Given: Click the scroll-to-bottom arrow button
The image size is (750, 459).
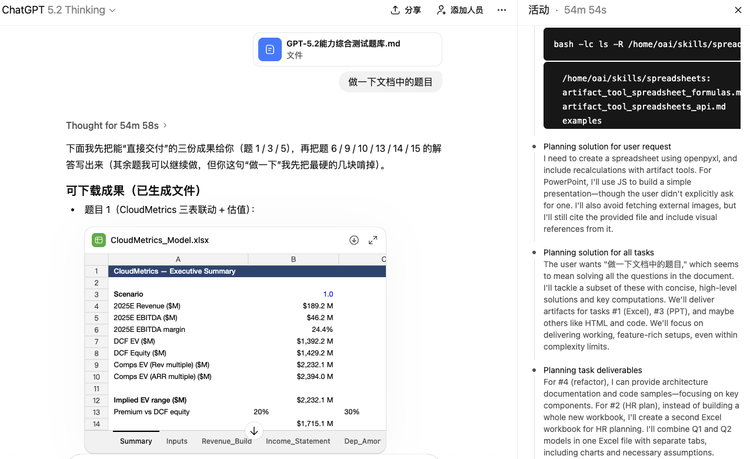Looking at the screenshot, I should click(x=254, y=431).
